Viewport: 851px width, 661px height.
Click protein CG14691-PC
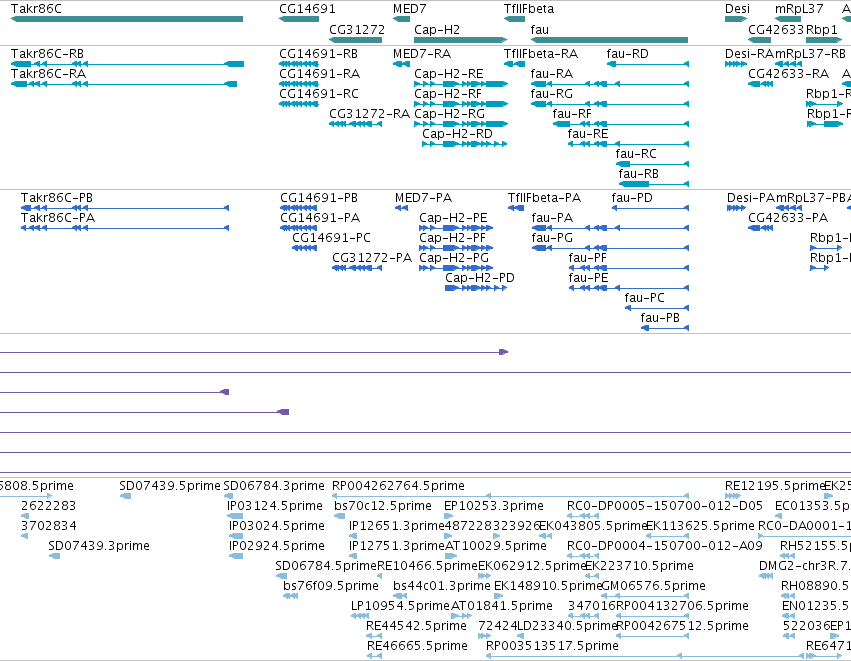(x=331, y=238)
